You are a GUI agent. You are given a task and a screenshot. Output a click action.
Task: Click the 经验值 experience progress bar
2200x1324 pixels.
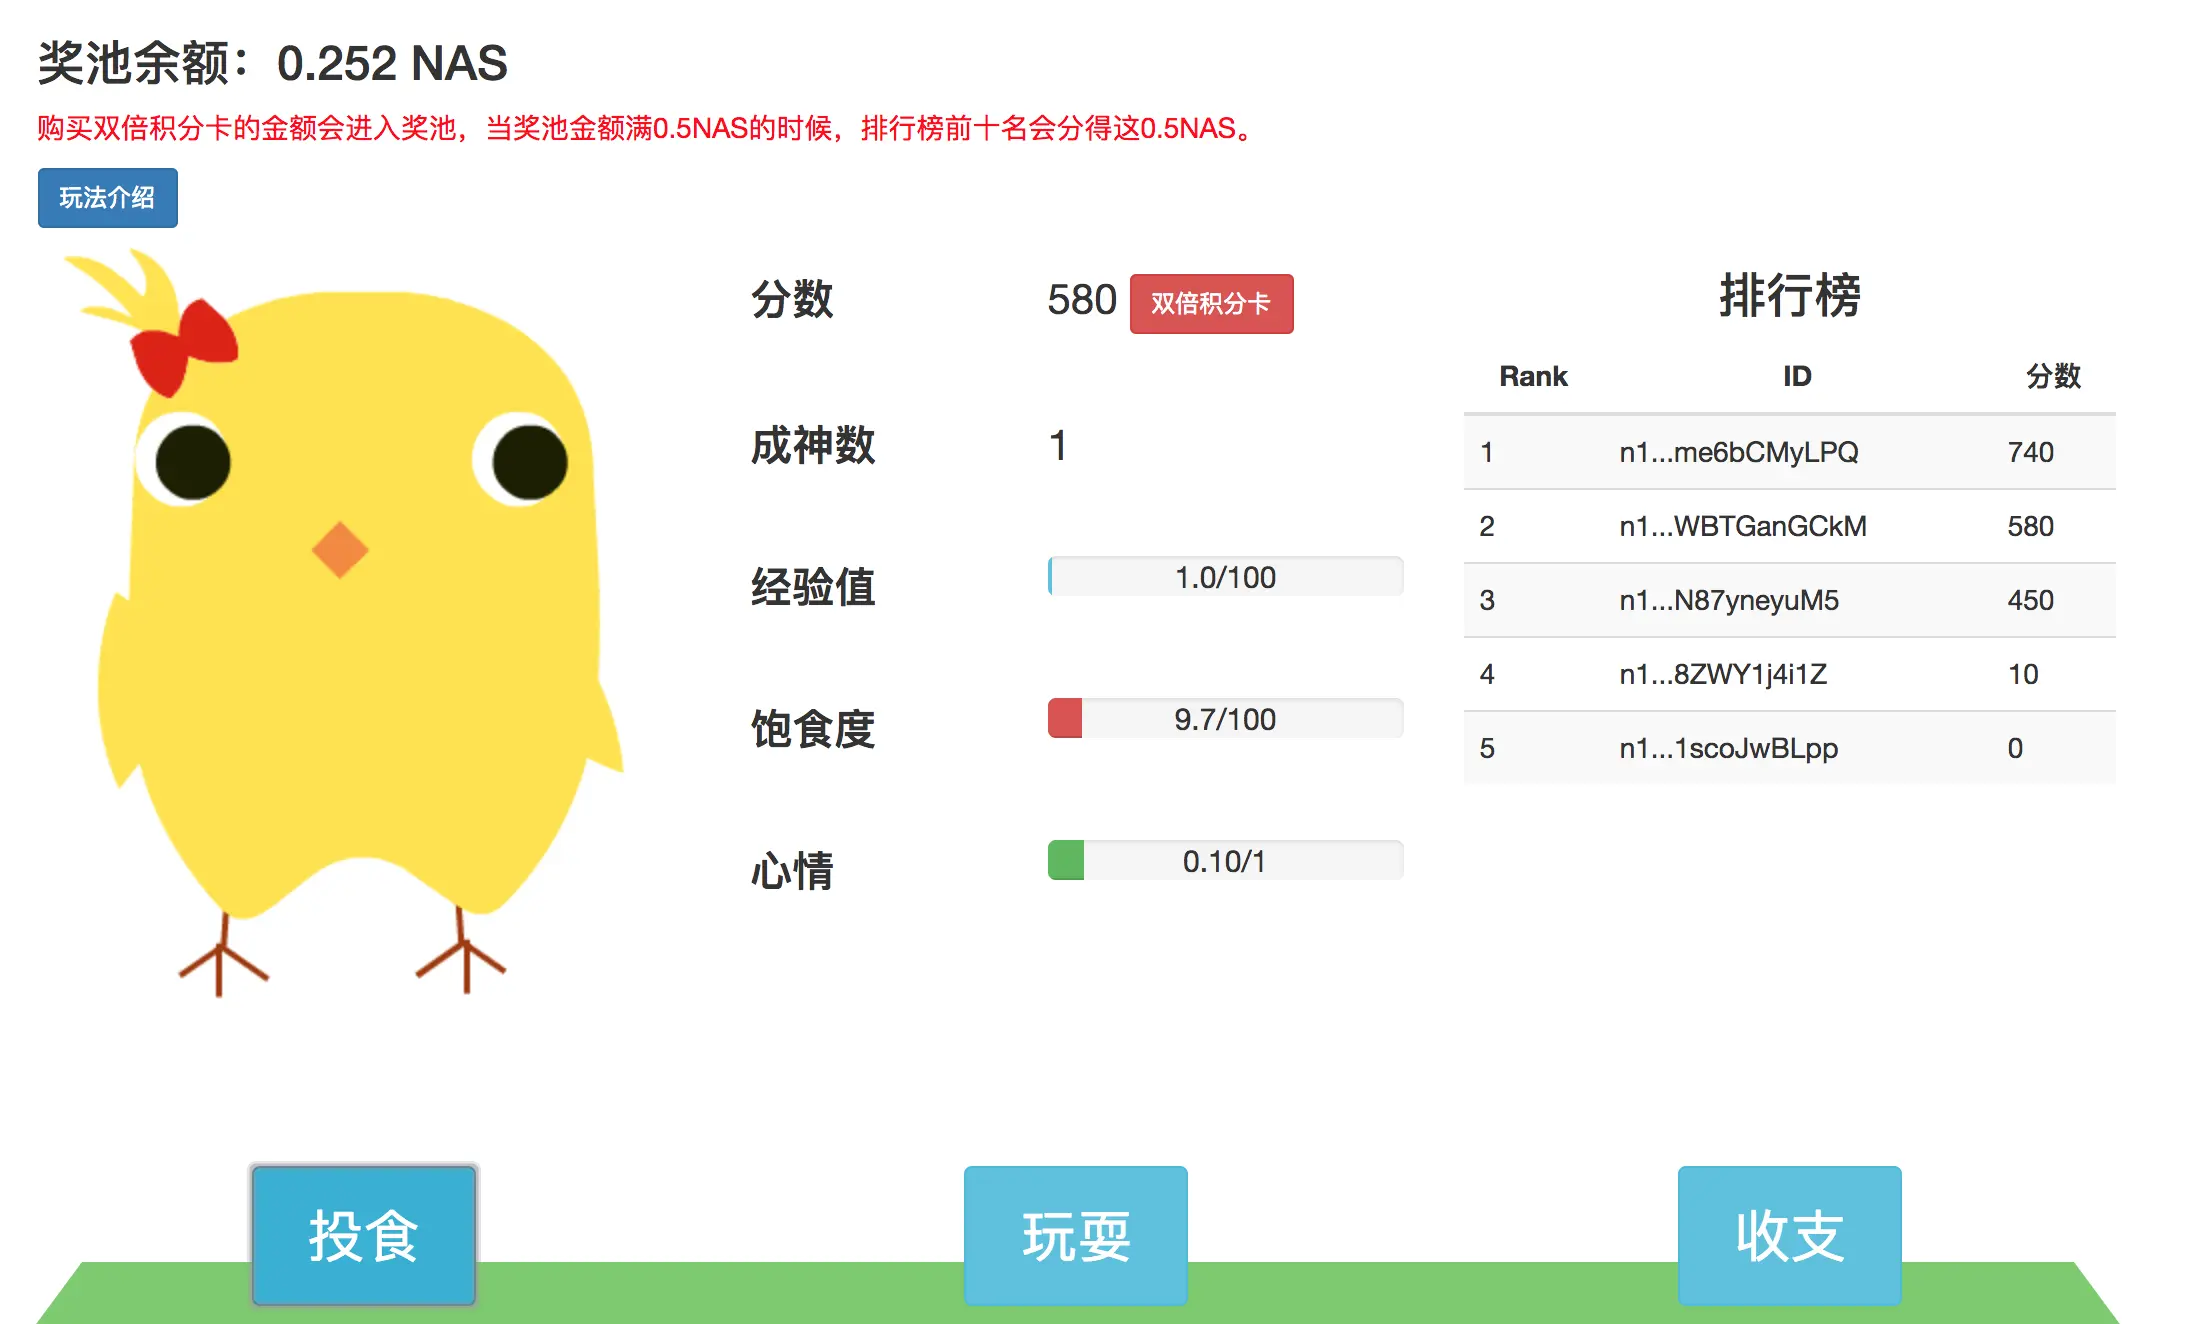point(1225,577)
